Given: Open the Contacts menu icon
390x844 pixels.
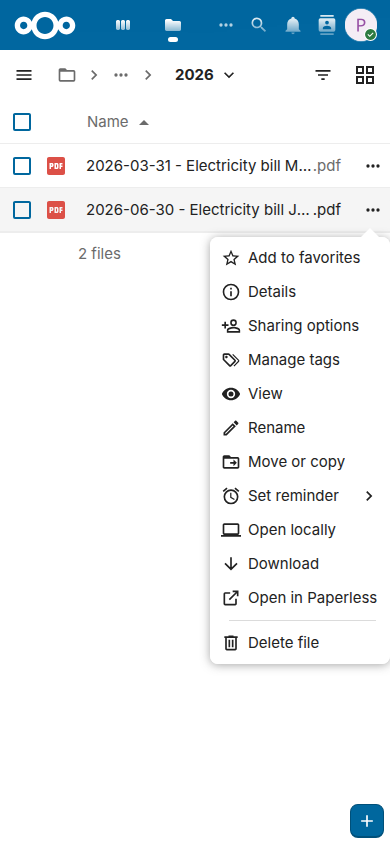Looking at the screenshot, I should (327, 25).
